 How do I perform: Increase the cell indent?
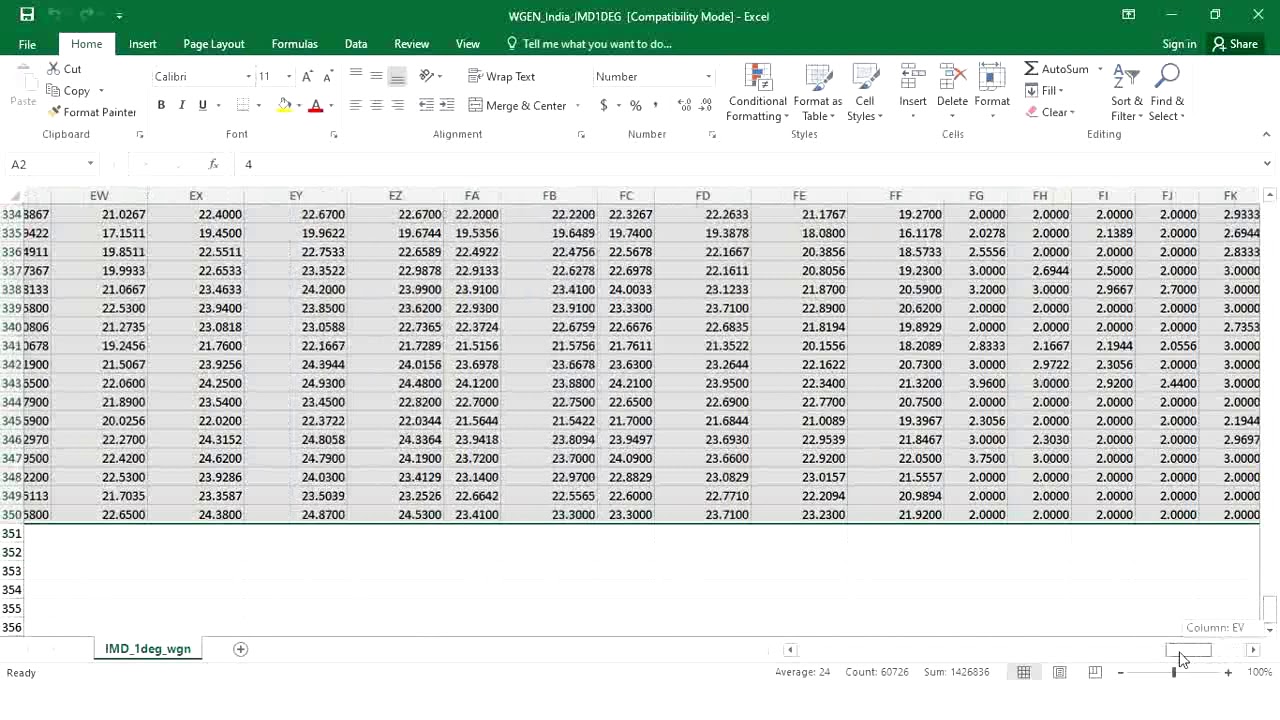447,105
